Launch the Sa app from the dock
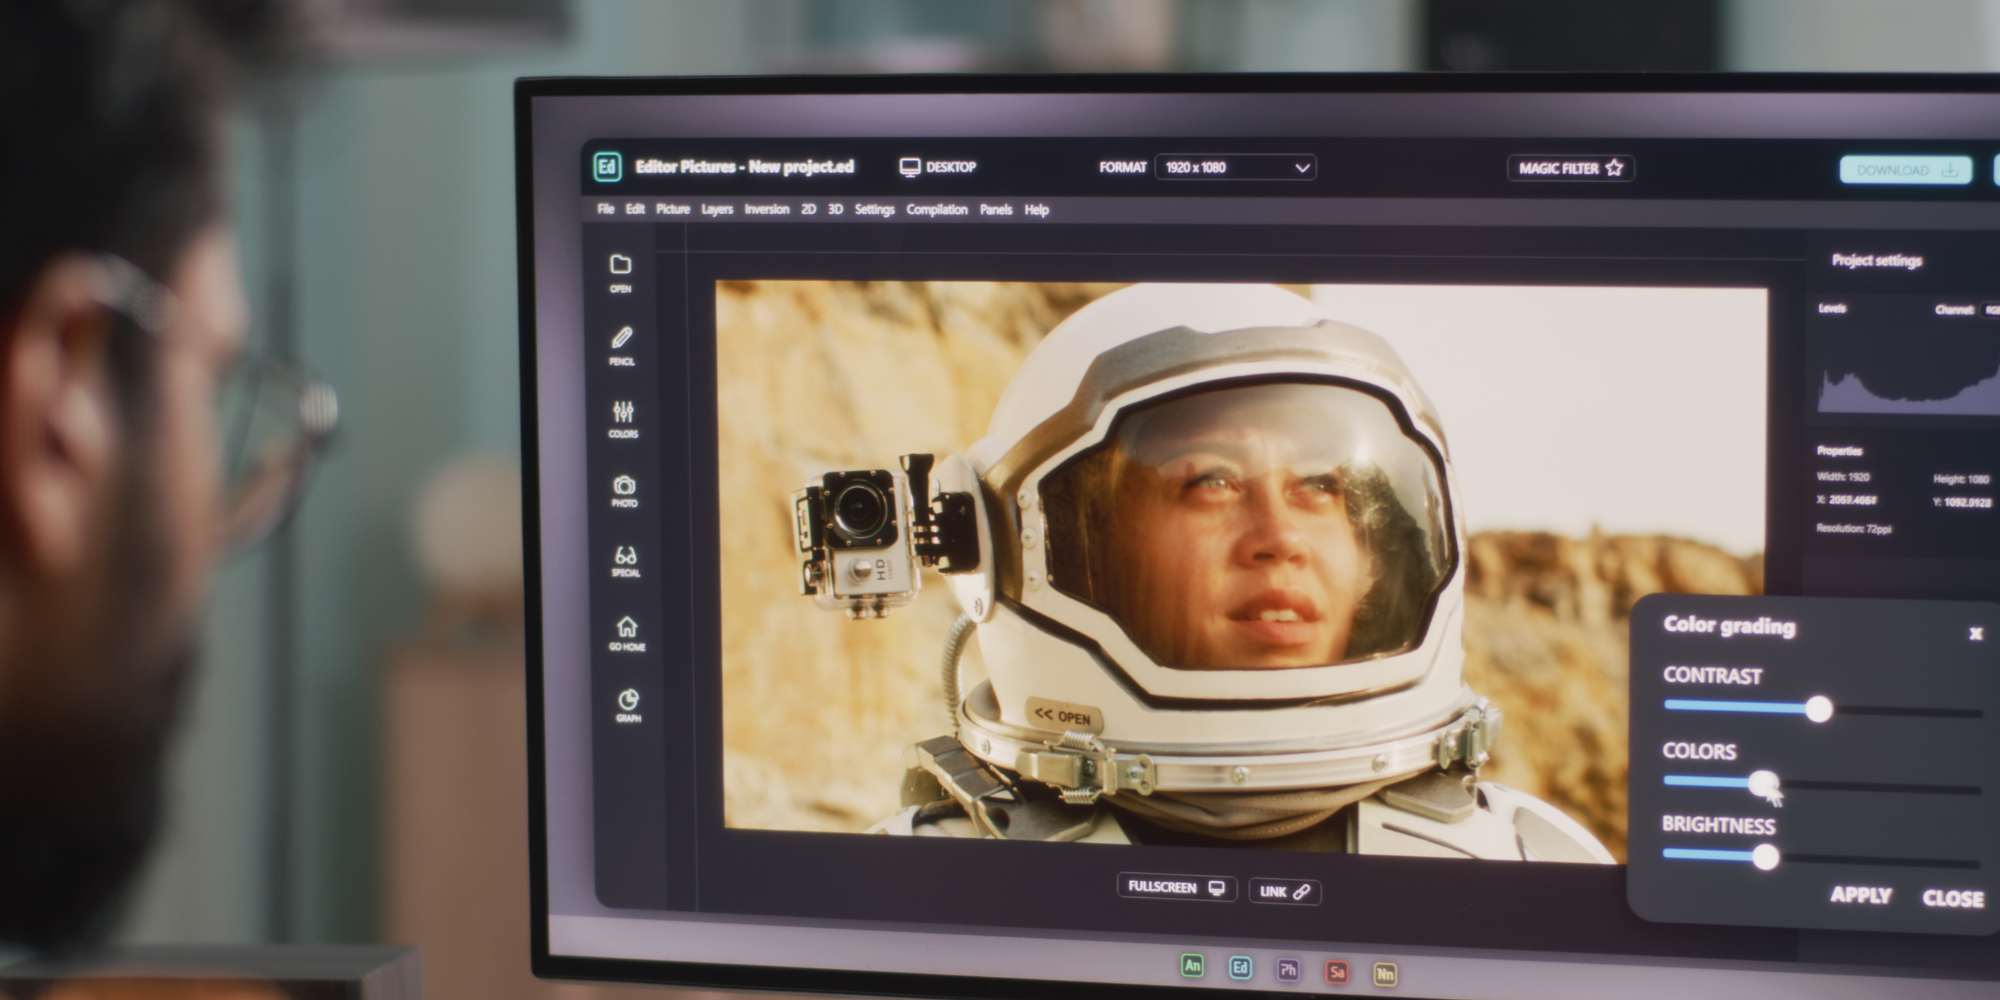Screen dimensions: 2000x1000 click(1337, 972)
